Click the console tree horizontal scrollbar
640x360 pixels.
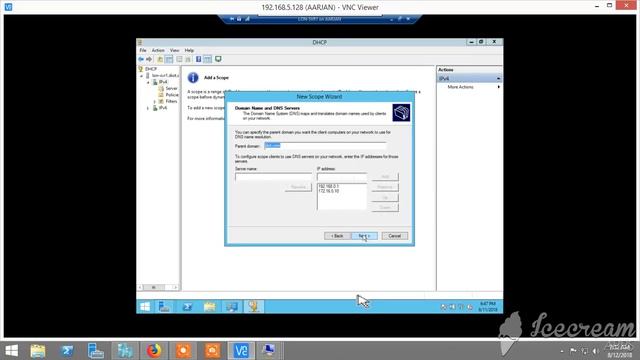click(158, 287)
